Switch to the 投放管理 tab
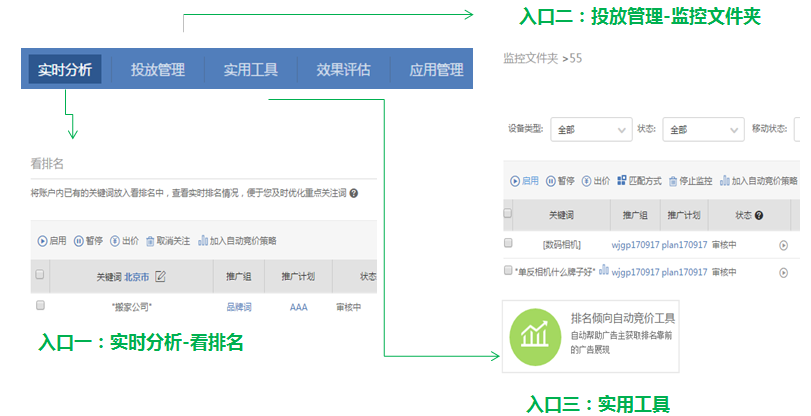The width and height of the screenshot is (811, 416). point(157,70)
